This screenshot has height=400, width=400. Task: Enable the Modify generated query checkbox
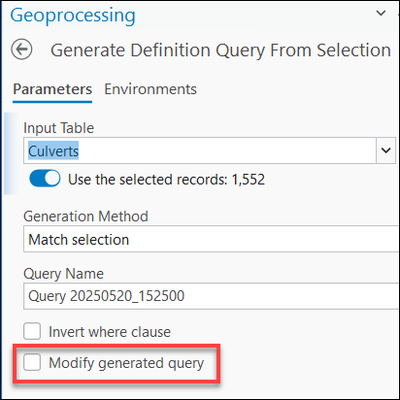pos(32,362)
